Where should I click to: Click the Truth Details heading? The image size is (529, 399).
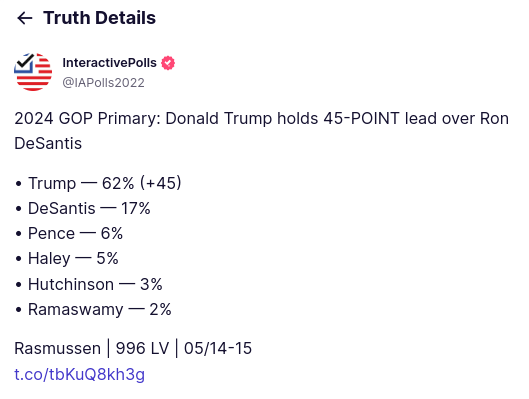coord(100,18)
